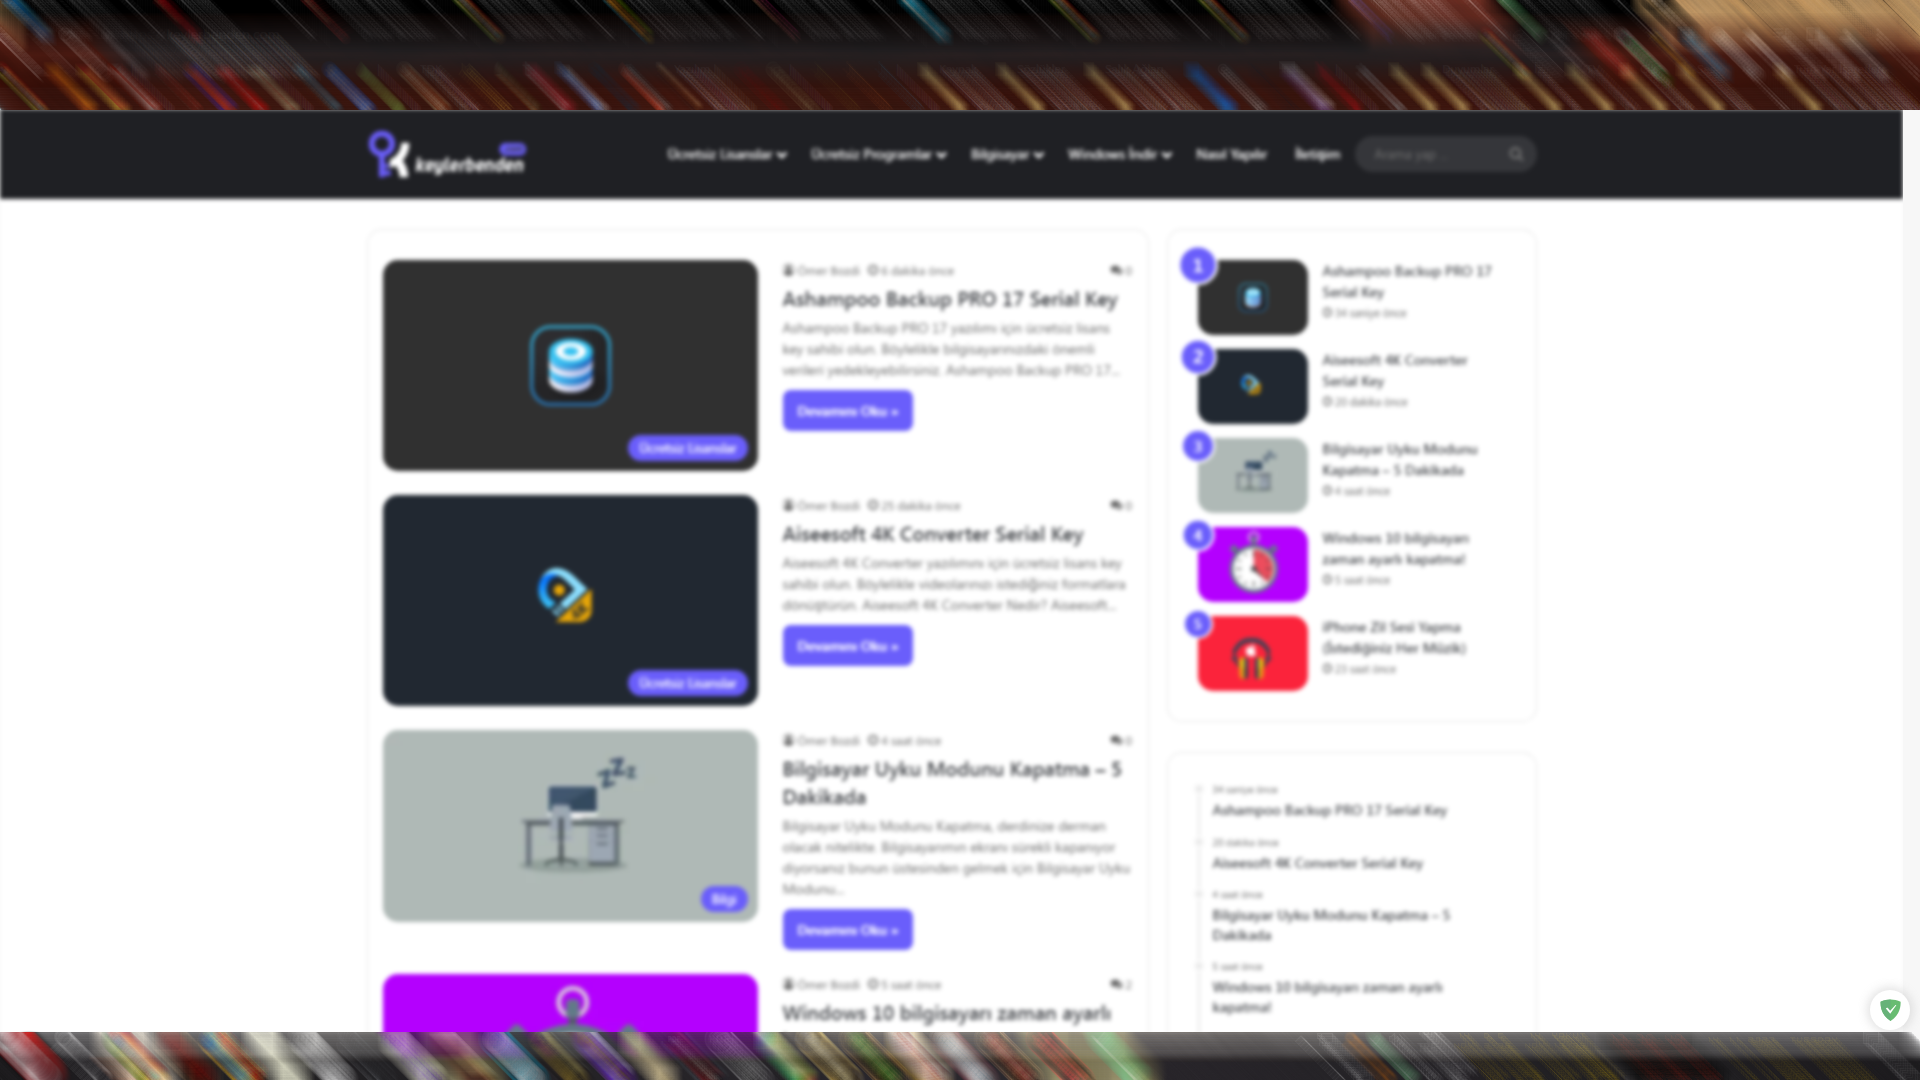Expand the Bilgisayar dropdown menu
1920x1080 pixels.
(x=1006, y=155)
